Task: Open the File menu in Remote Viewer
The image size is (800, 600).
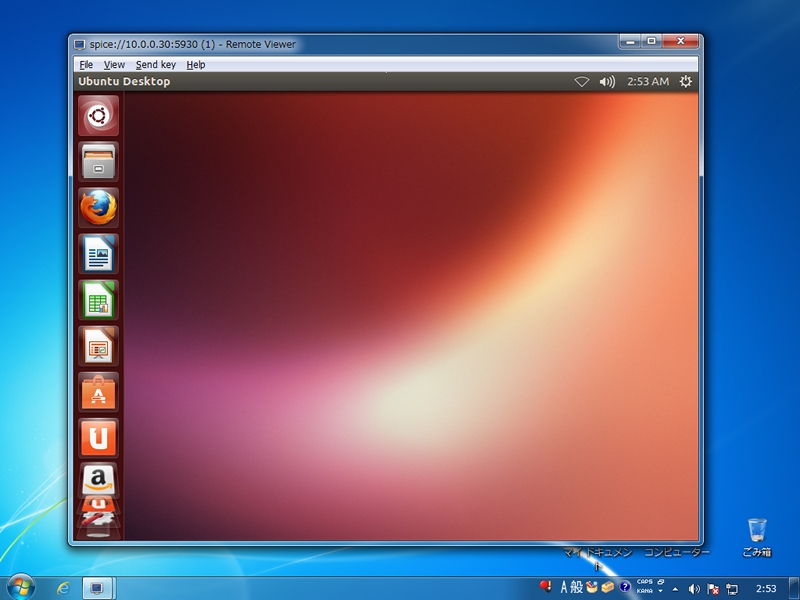Action: pyautogui.click(x=86, y=65)
